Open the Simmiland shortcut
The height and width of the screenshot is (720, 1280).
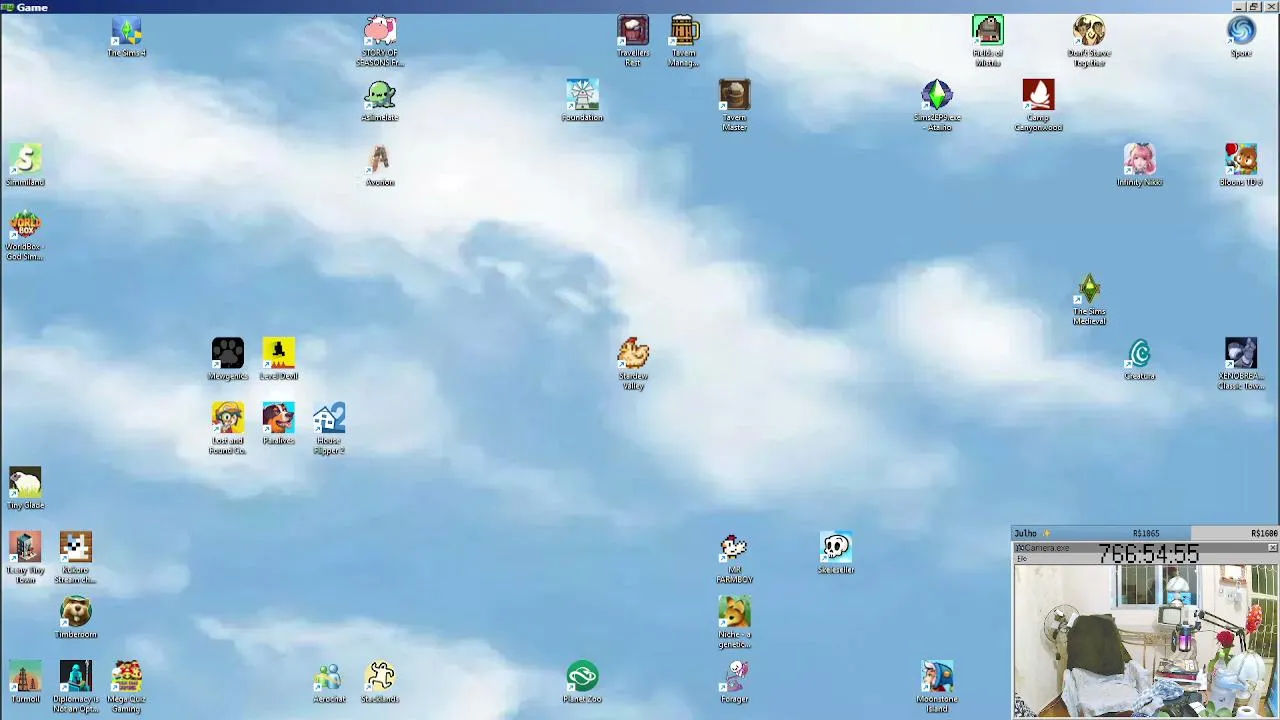25,160
